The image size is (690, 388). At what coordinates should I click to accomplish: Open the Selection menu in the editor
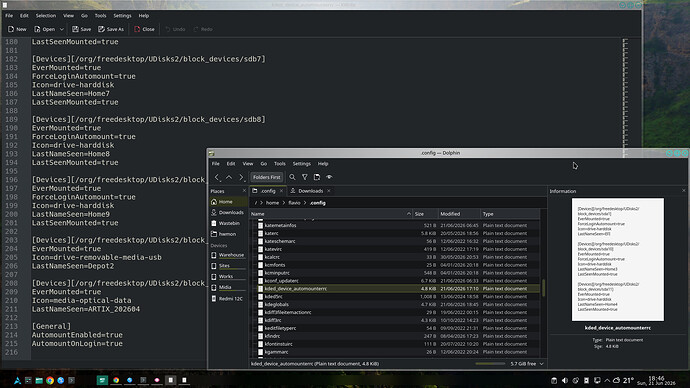click(x=46, y=15)
